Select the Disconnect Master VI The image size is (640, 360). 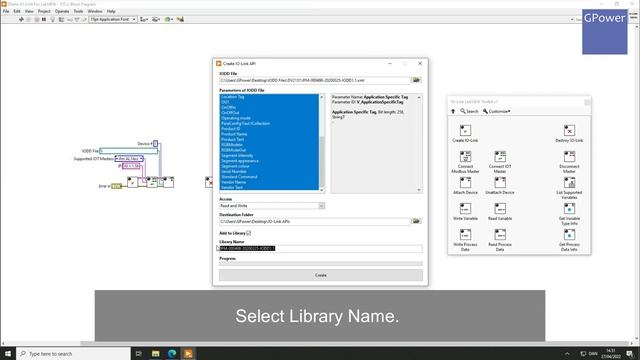point(569,157)
